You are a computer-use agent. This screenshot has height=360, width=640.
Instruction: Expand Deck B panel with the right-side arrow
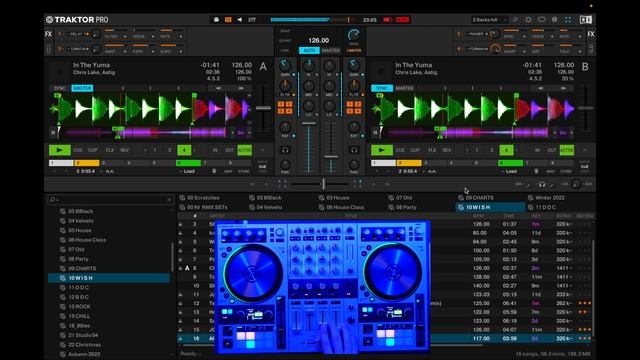[584, 150]
